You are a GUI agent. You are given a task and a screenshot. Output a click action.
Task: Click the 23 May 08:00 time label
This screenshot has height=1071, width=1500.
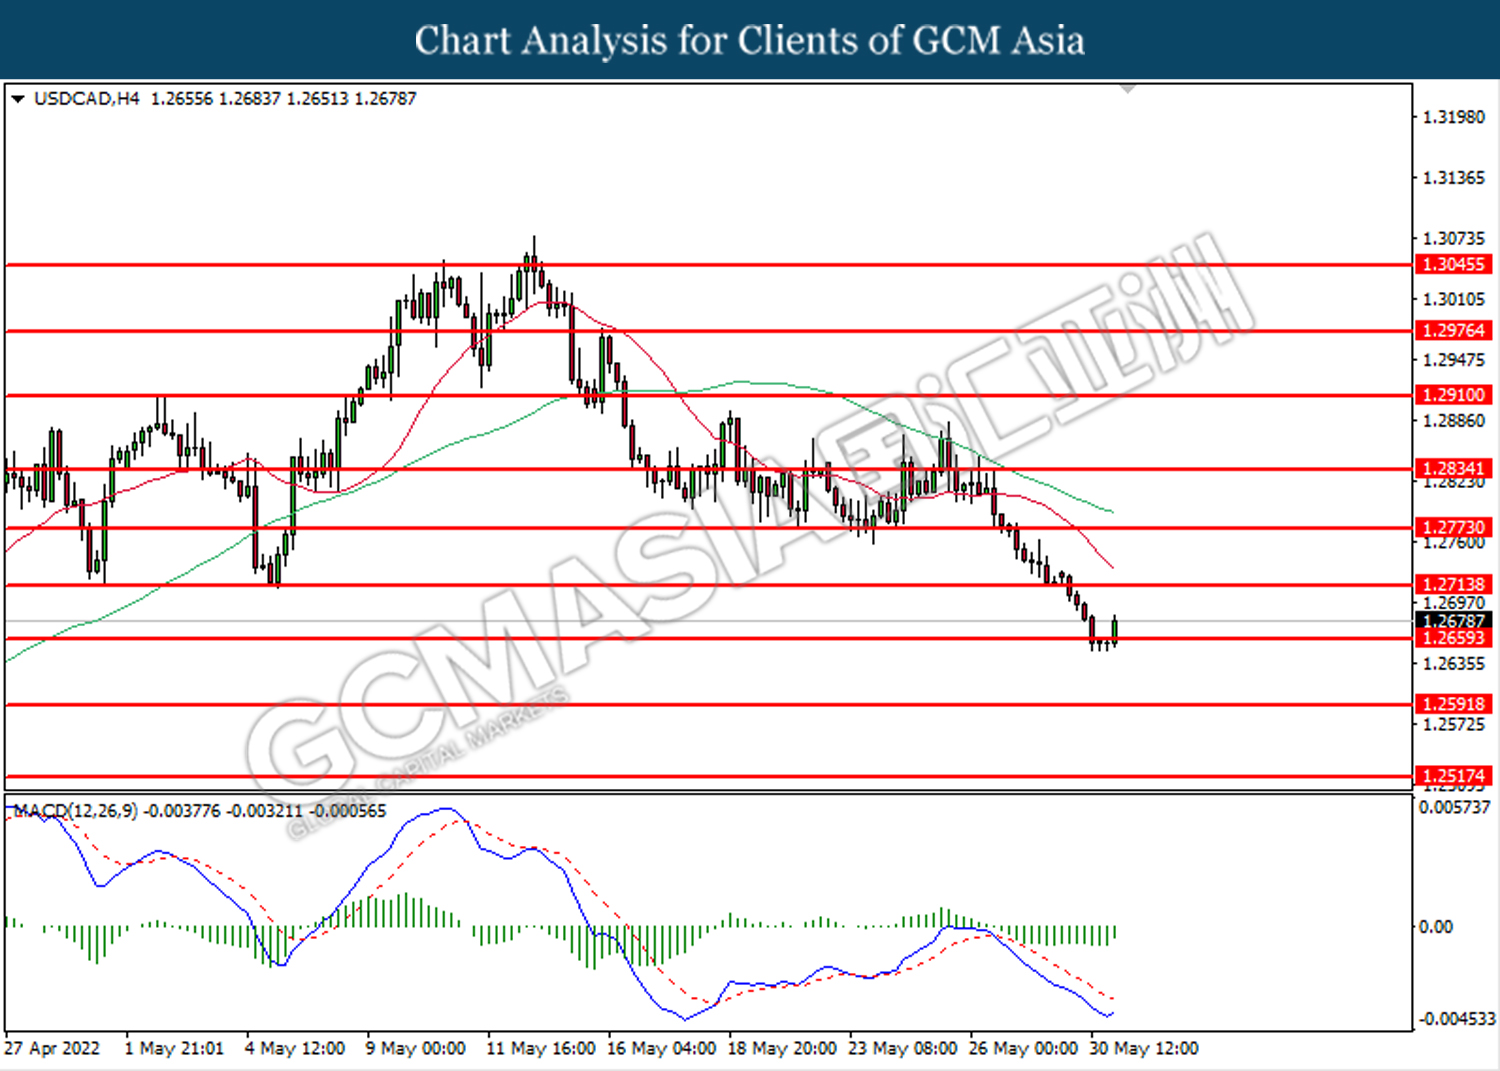tap(904, 1048)
